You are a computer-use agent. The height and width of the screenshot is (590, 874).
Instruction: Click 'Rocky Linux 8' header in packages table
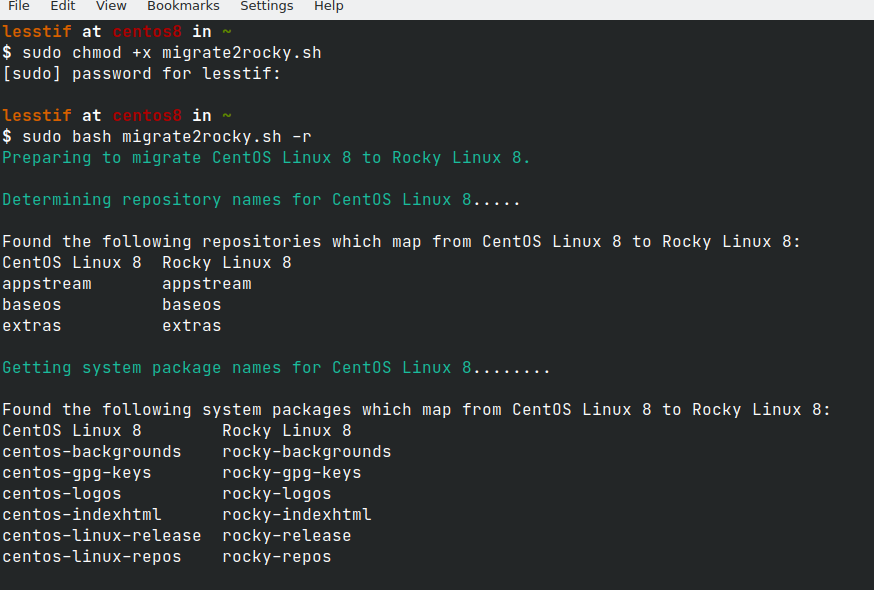click(x=287, y=431)
